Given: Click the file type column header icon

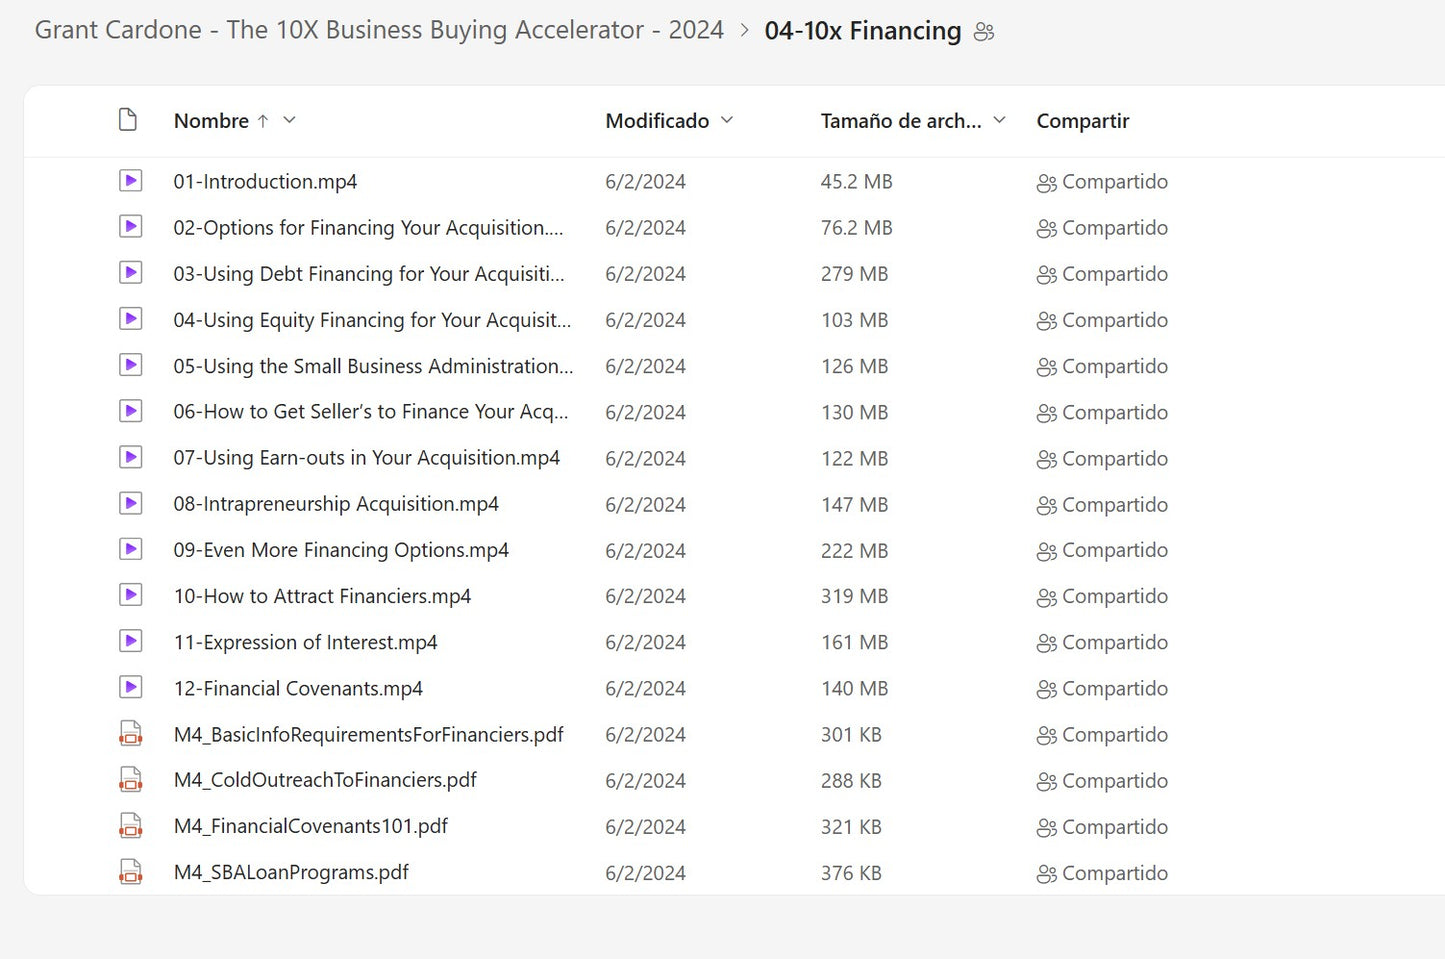Looking at the screenshot, I should [128, 120].
